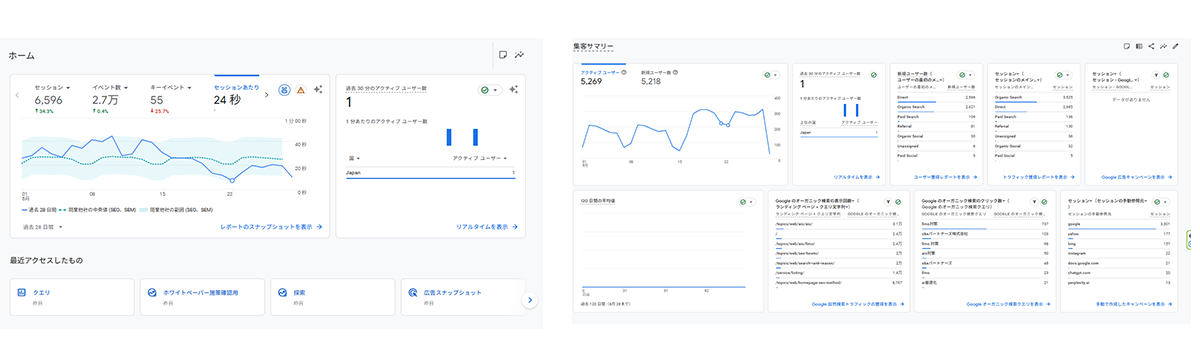Select the セッションあたり metric tab
The height and width of the screenshot is (360, 1200).
coord(236,94)
